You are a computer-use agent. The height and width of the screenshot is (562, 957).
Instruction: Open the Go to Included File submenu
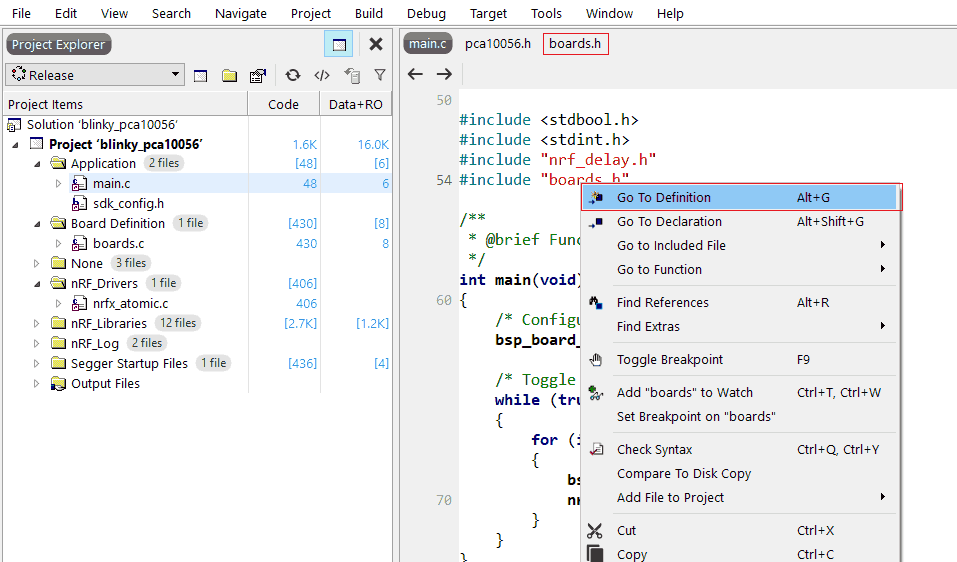click(x=671, y=246)
